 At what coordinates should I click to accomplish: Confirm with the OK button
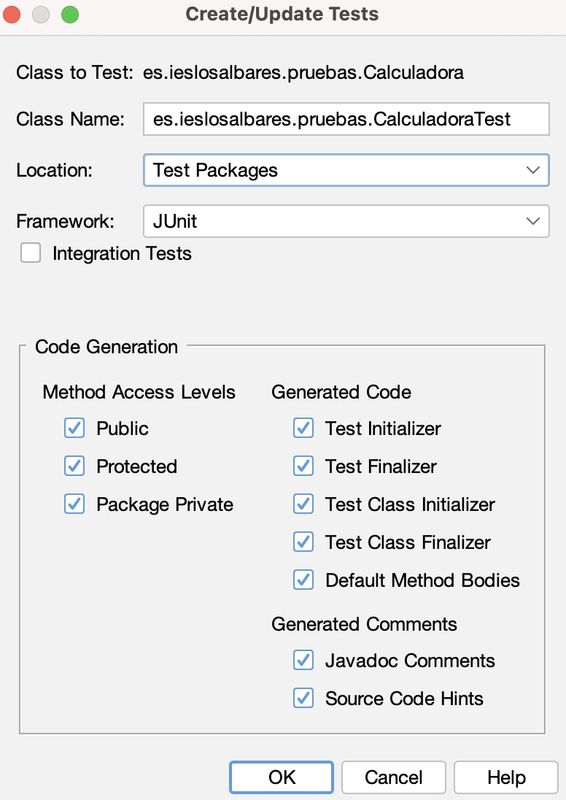point(281,777)
